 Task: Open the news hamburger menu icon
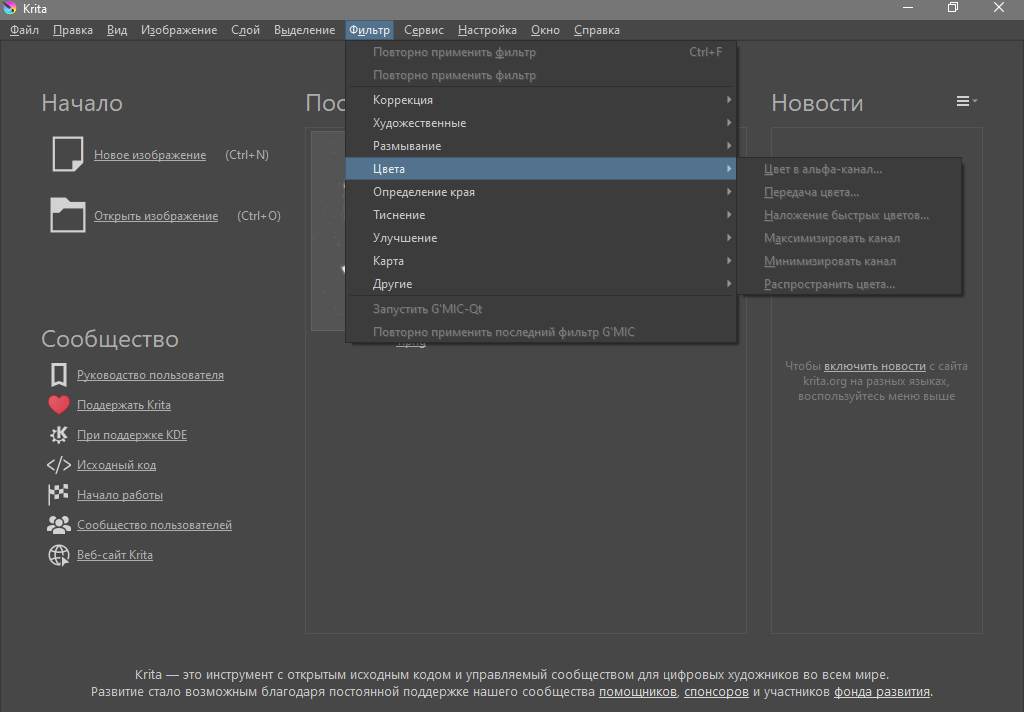click(x=967, y=101)
